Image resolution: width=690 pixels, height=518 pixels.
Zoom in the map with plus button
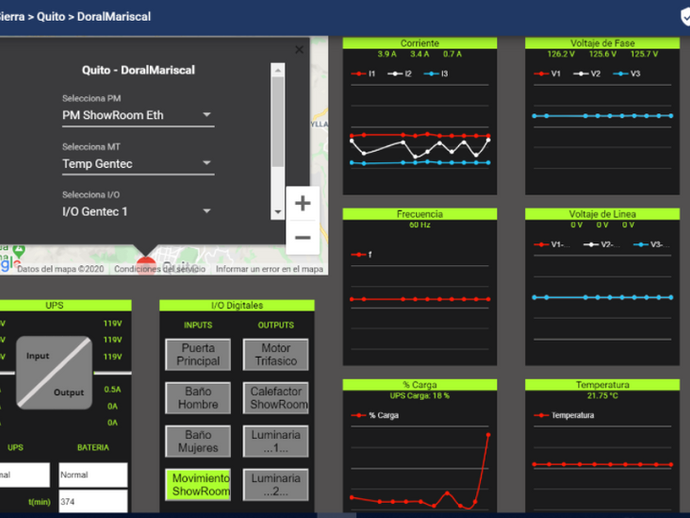(x=303, y=203)
